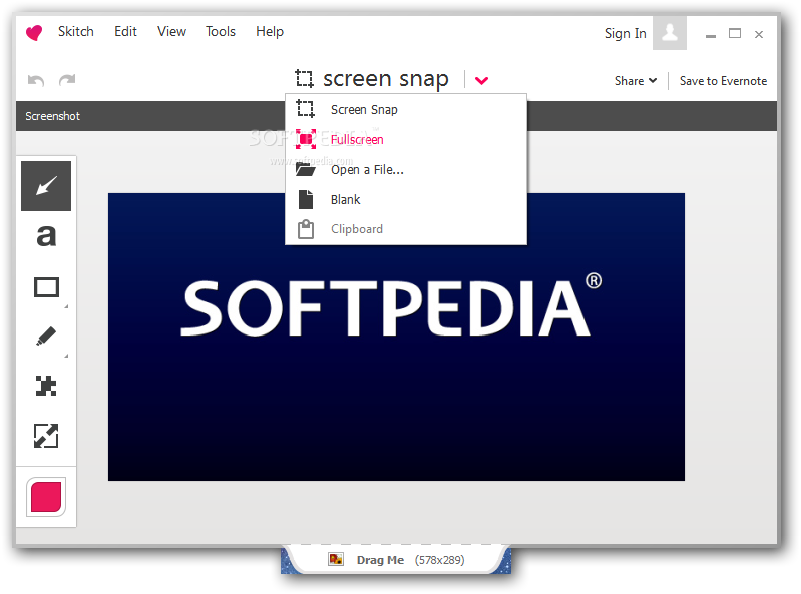
Task: Expand the Share dropdown
Action: 636,81
